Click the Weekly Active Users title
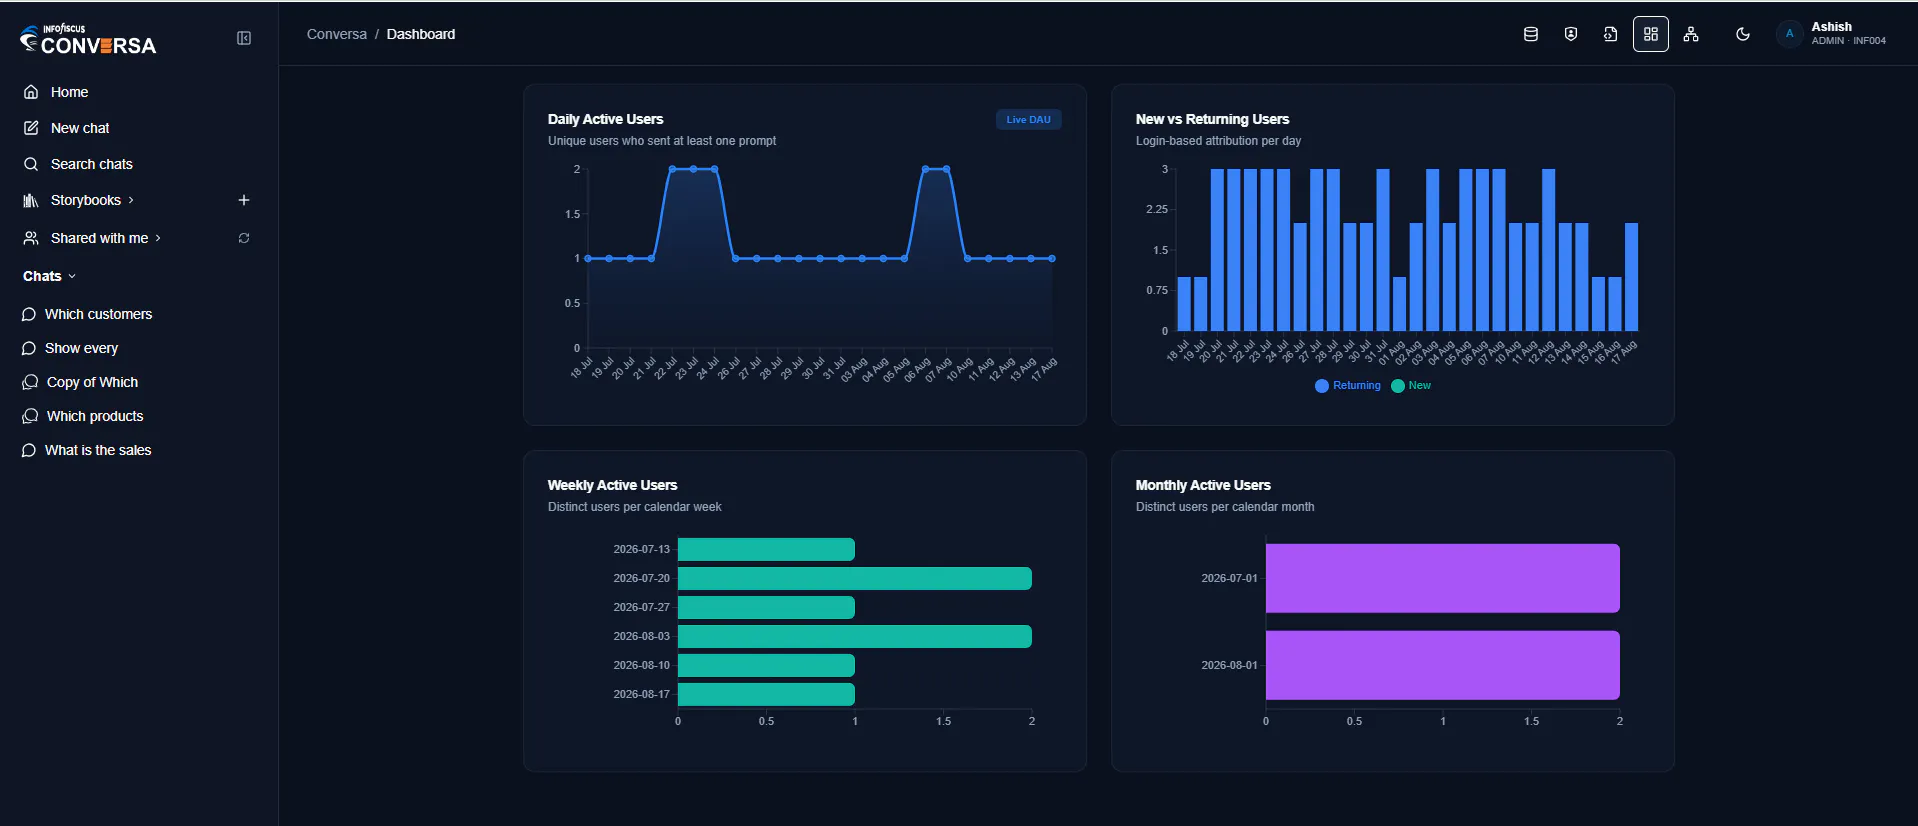Viewport: 1918px width, 826px height. (x=613, y=485)
